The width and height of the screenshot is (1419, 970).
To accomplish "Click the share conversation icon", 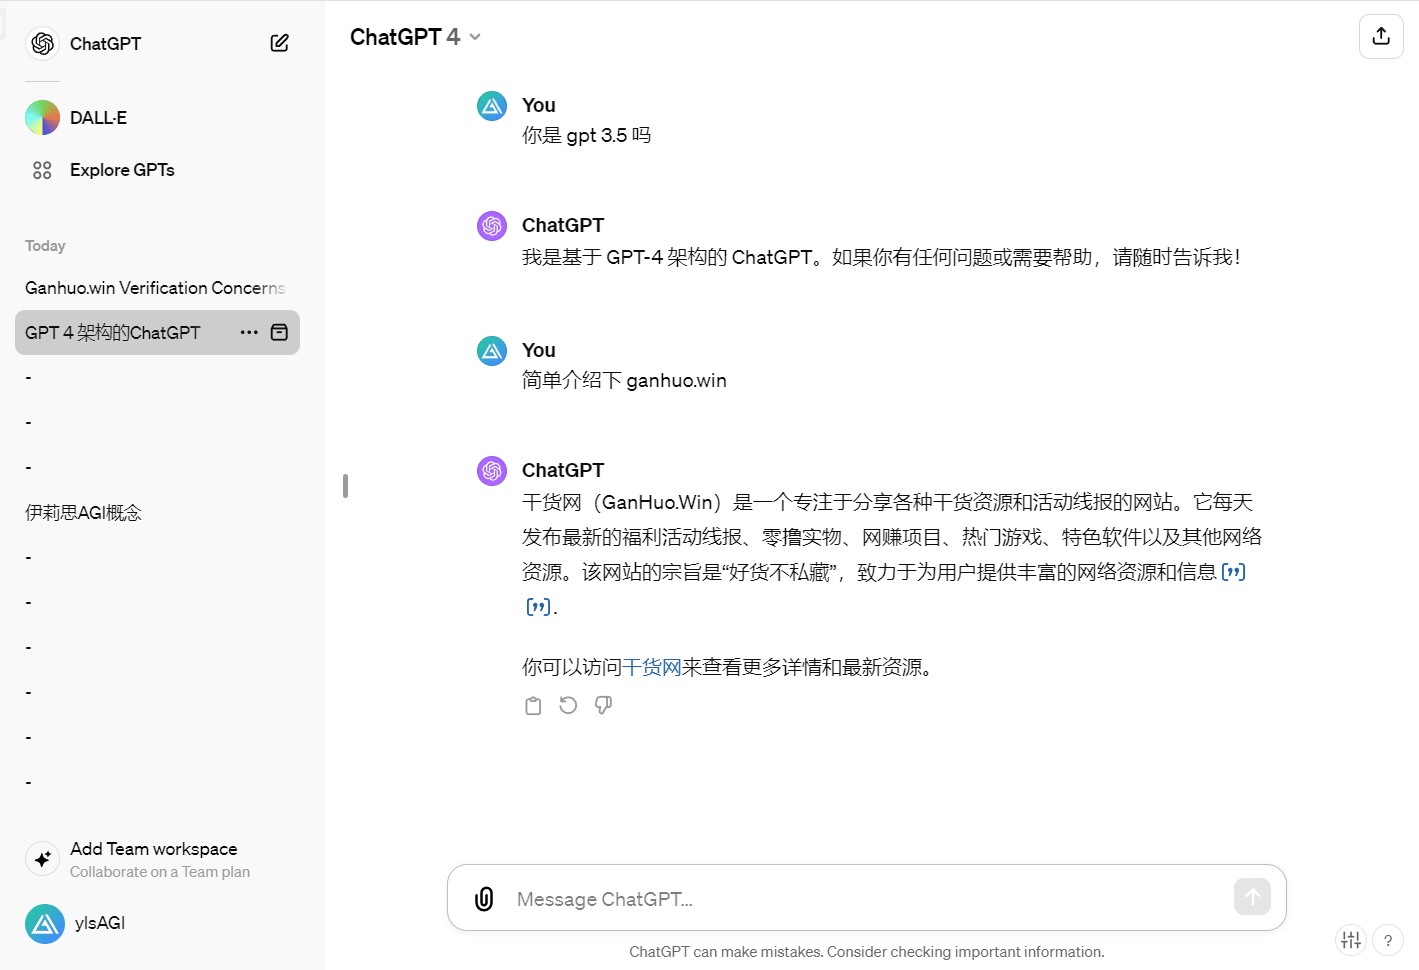I will coord(1381,37).
